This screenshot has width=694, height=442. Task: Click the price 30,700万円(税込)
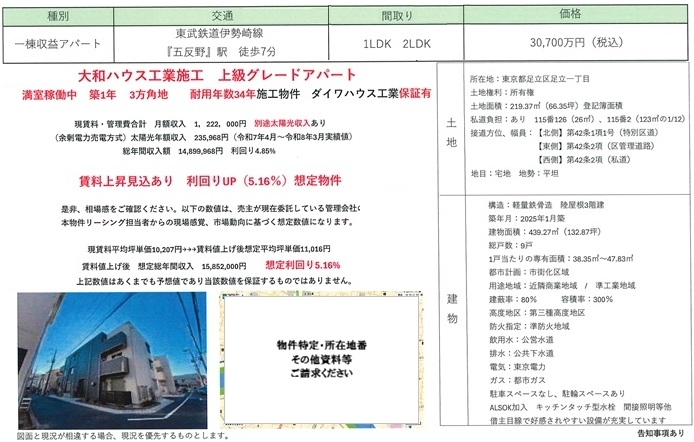(576, 42)
